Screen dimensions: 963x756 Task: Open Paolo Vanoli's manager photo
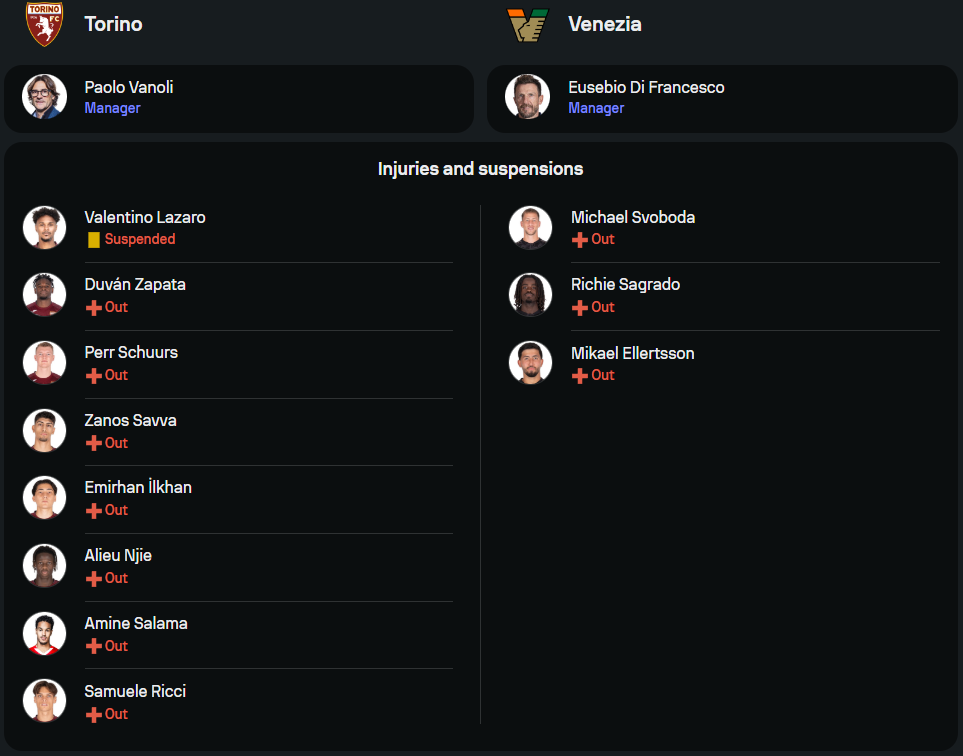44,97
